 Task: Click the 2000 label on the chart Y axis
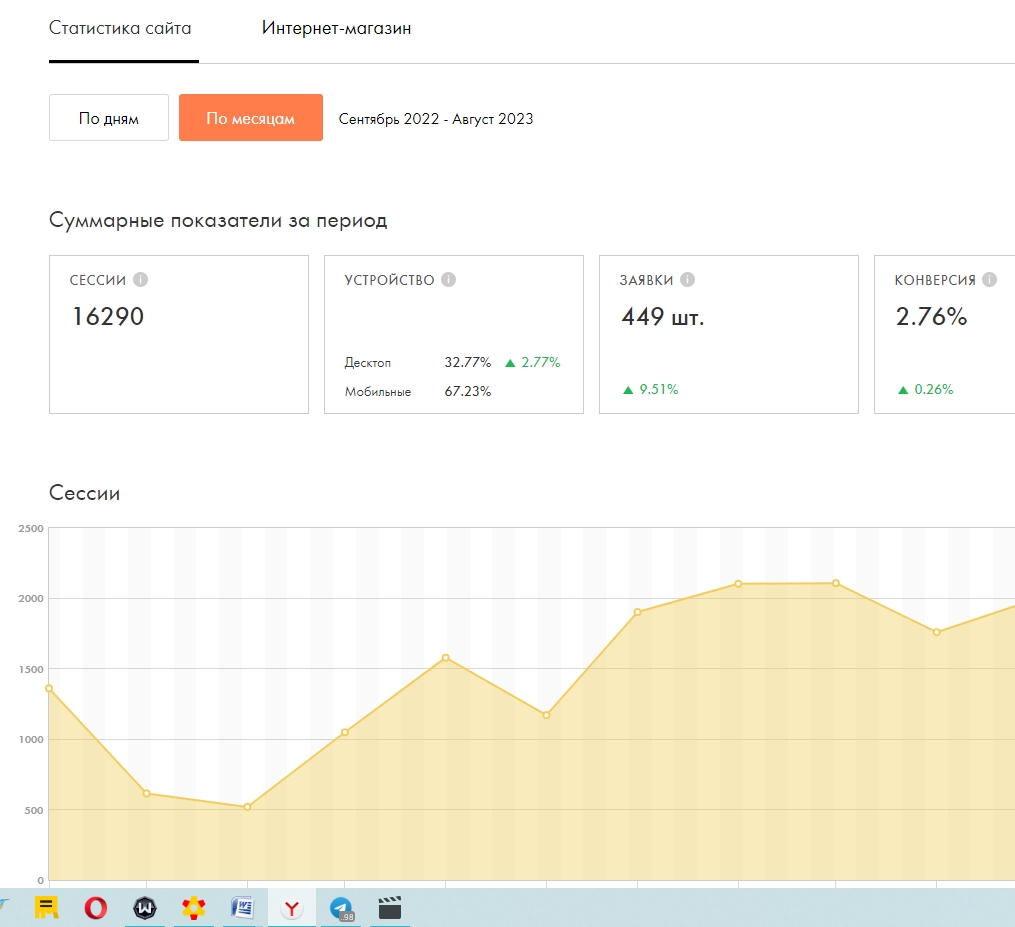(x=31, y=599)
